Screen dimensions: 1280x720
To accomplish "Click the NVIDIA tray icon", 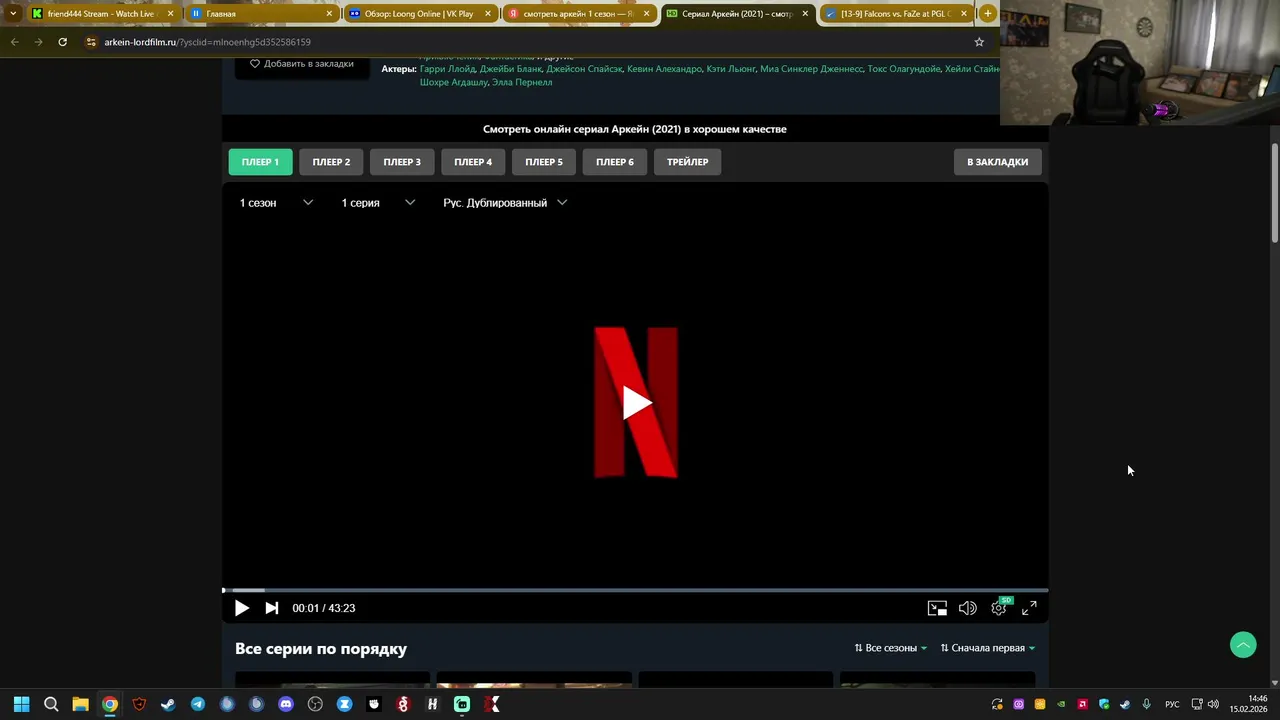I will pos(1061,704).
